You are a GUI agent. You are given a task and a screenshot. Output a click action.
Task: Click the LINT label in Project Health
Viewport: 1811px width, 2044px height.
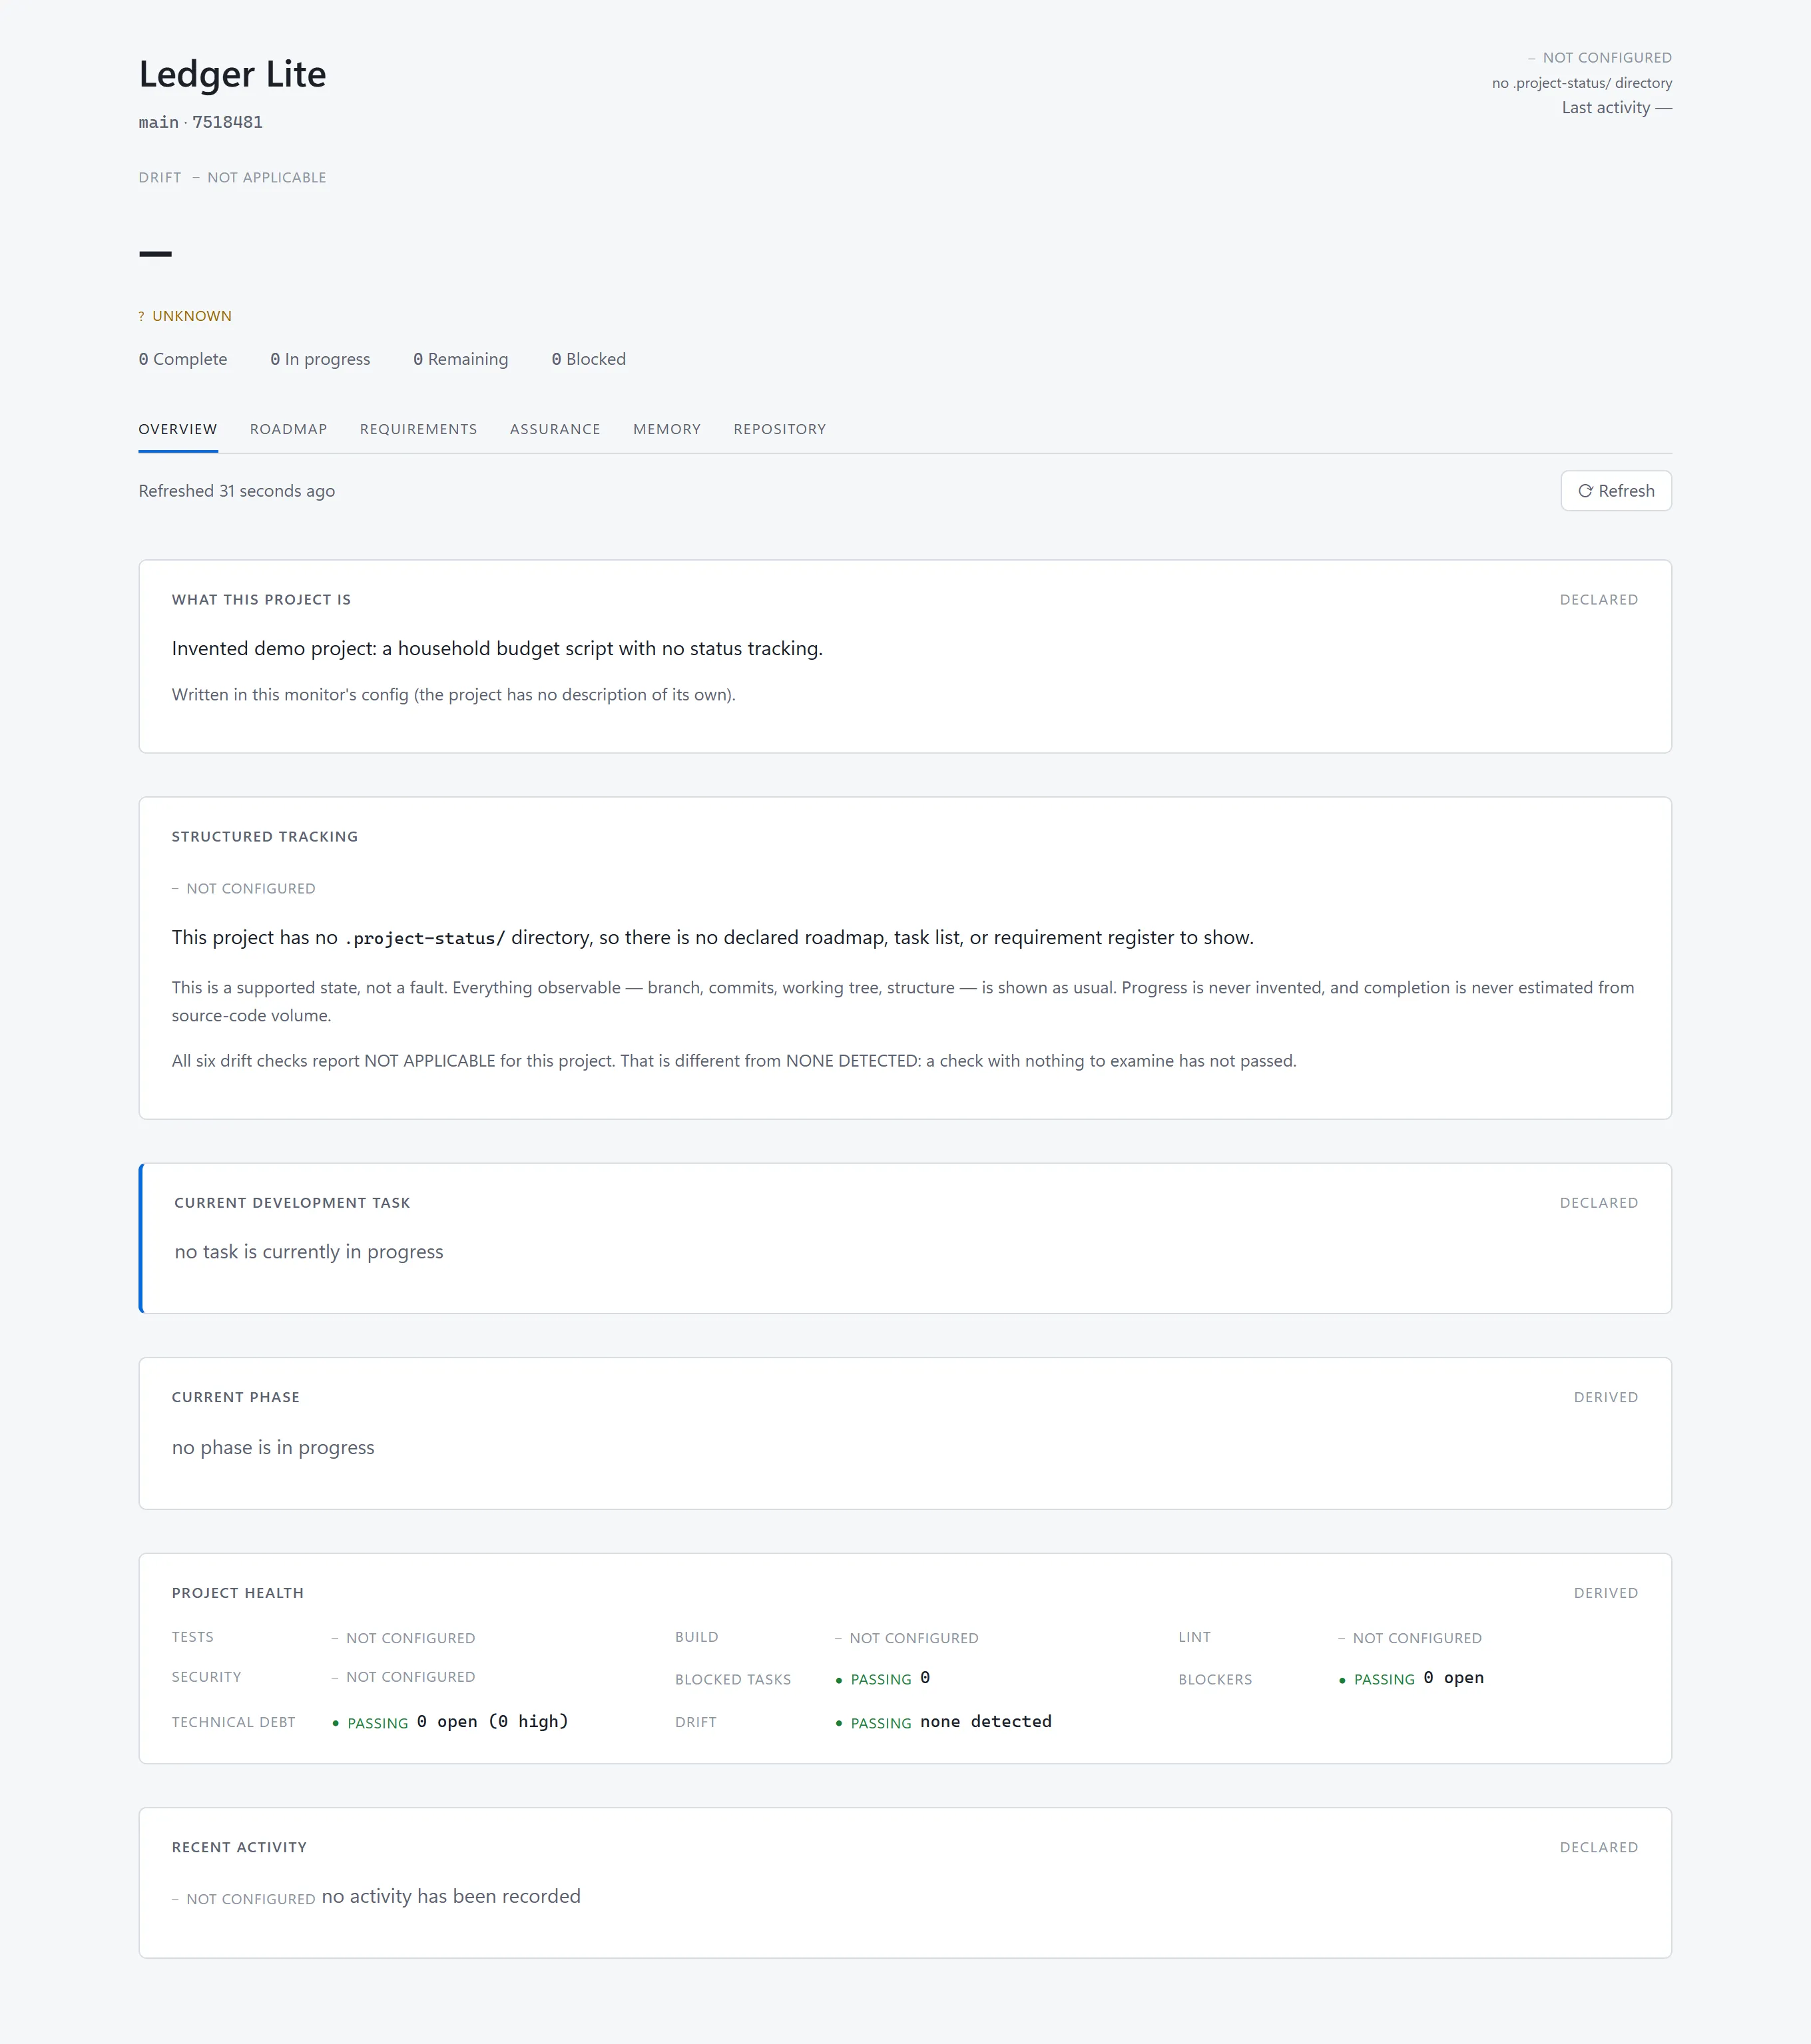click(x=1195, y=1637)
